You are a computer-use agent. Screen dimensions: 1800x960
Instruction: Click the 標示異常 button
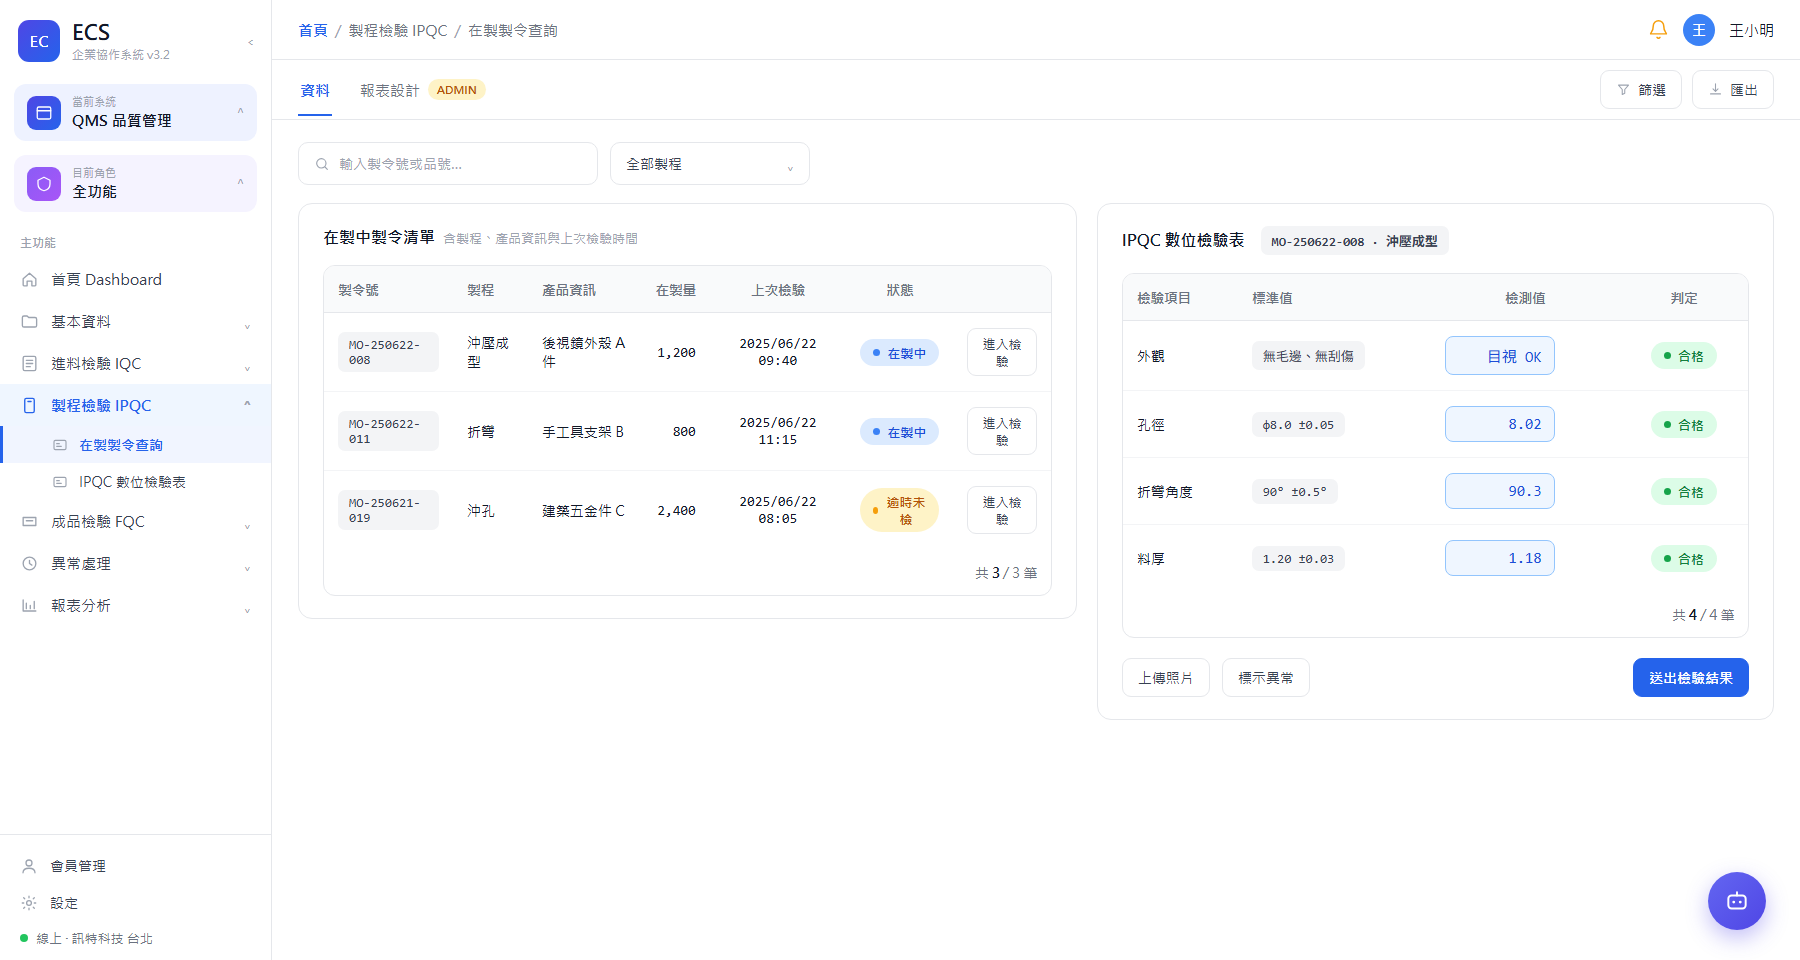(x=1266, y=677)
